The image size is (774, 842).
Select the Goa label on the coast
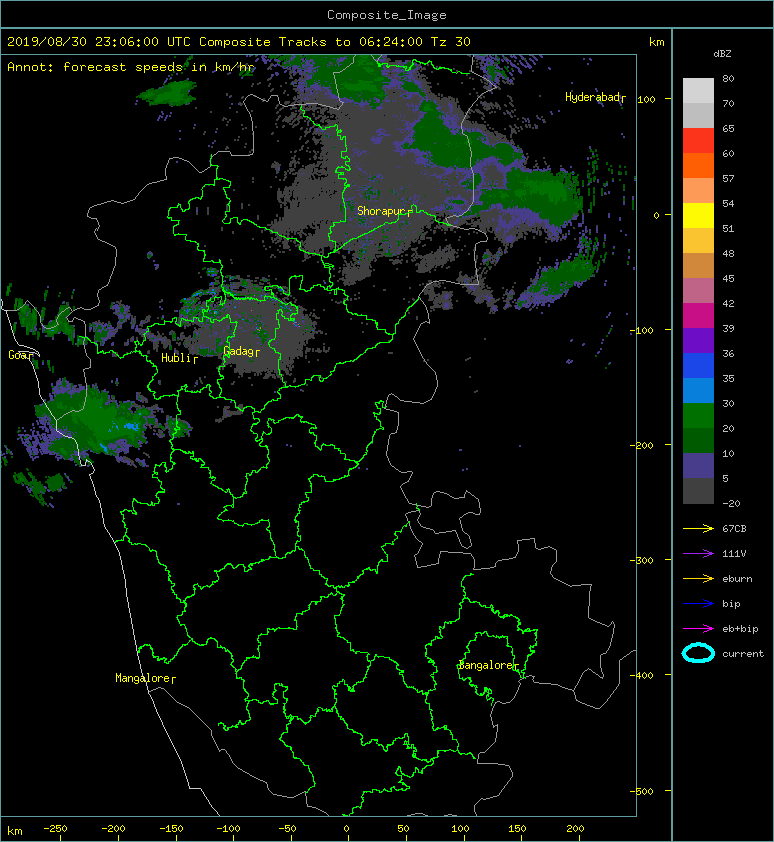click(18, 355)
